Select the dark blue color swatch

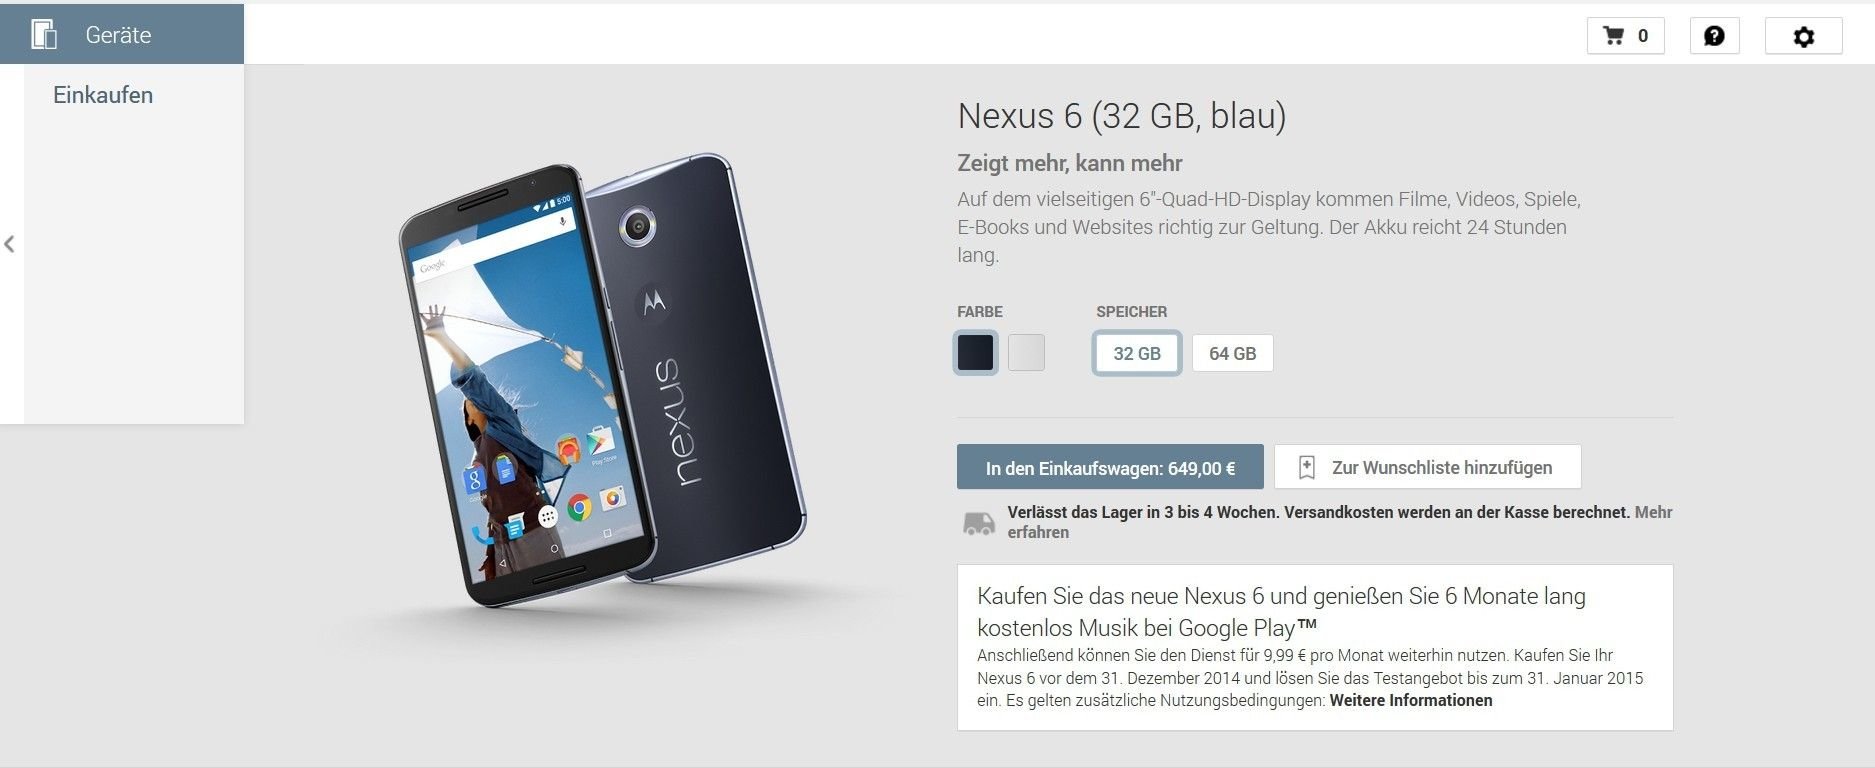pos(976,353)
